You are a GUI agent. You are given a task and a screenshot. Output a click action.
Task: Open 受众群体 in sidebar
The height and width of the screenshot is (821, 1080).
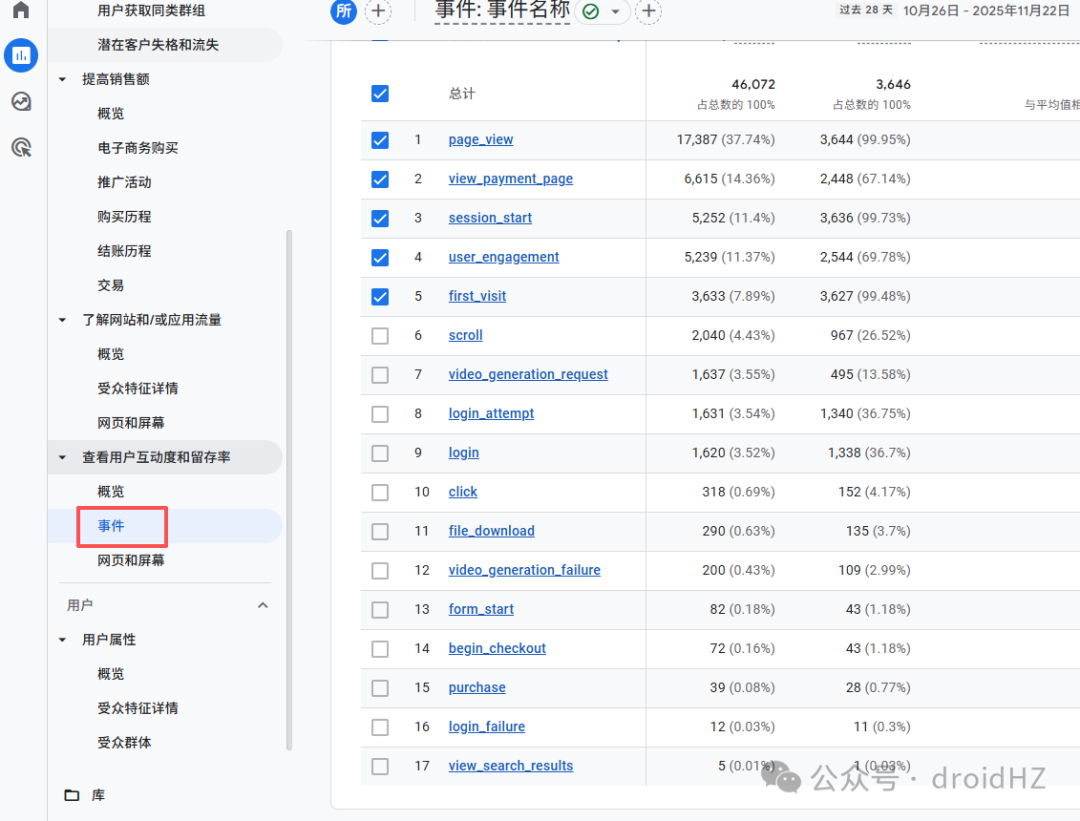[124, 742]
